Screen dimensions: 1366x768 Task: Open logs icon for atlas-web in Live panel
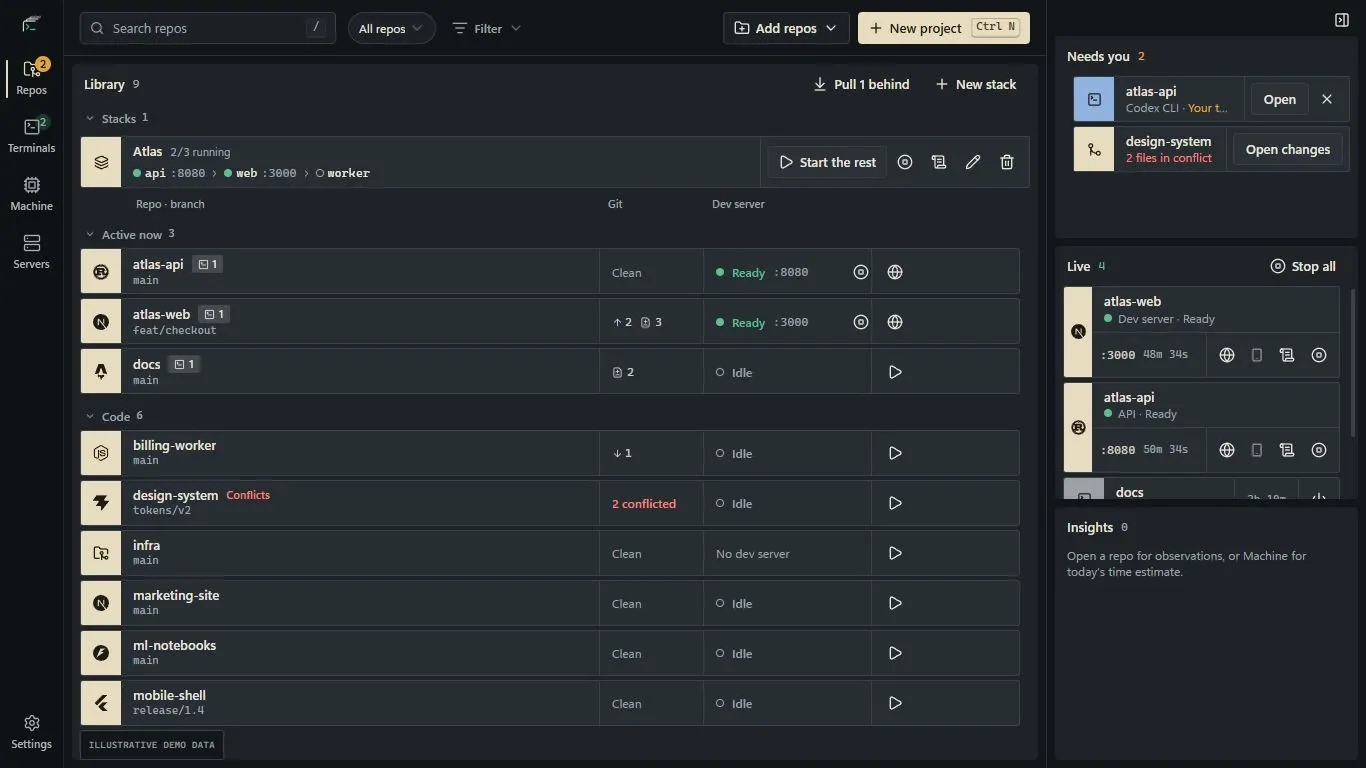[x=1287, y=355]
